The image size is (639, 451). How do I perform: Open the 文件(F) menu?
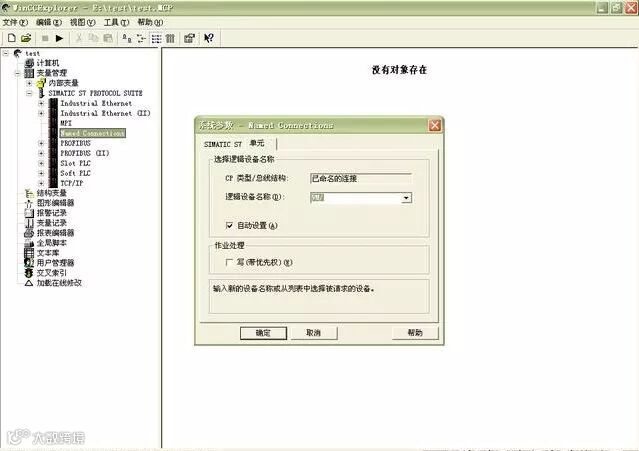[x=15, y=22]
